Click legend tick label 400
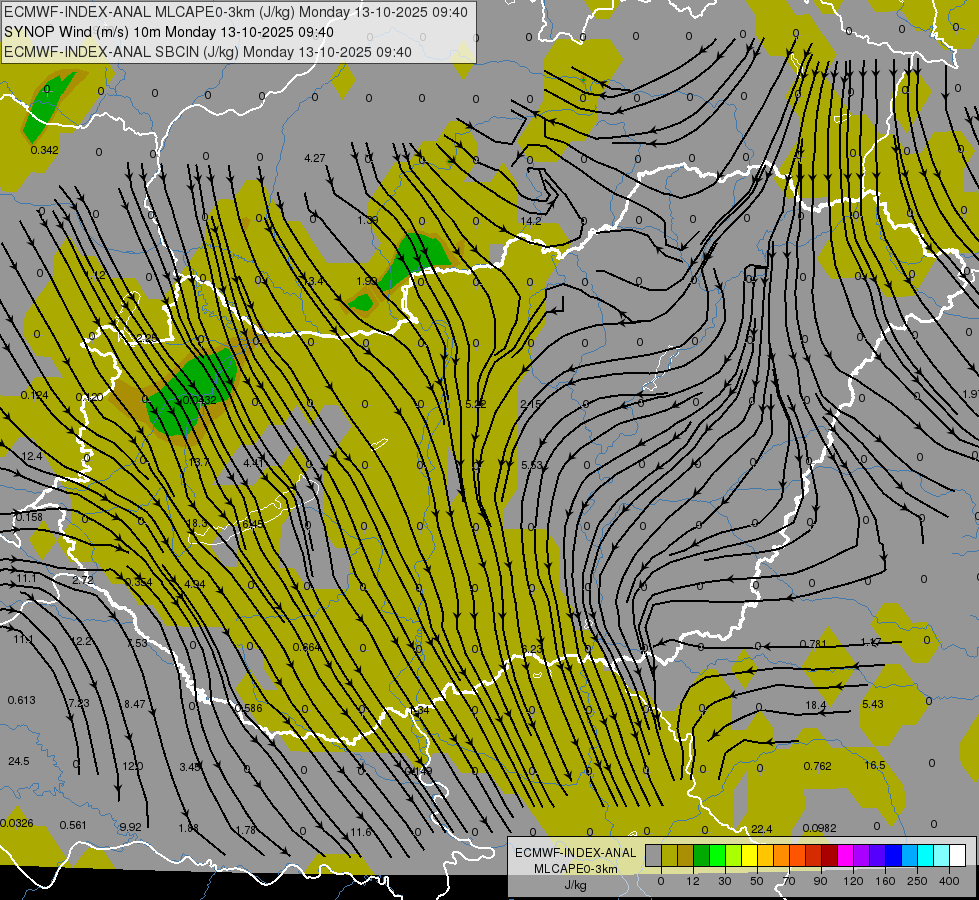 click(x=949, y=881)
